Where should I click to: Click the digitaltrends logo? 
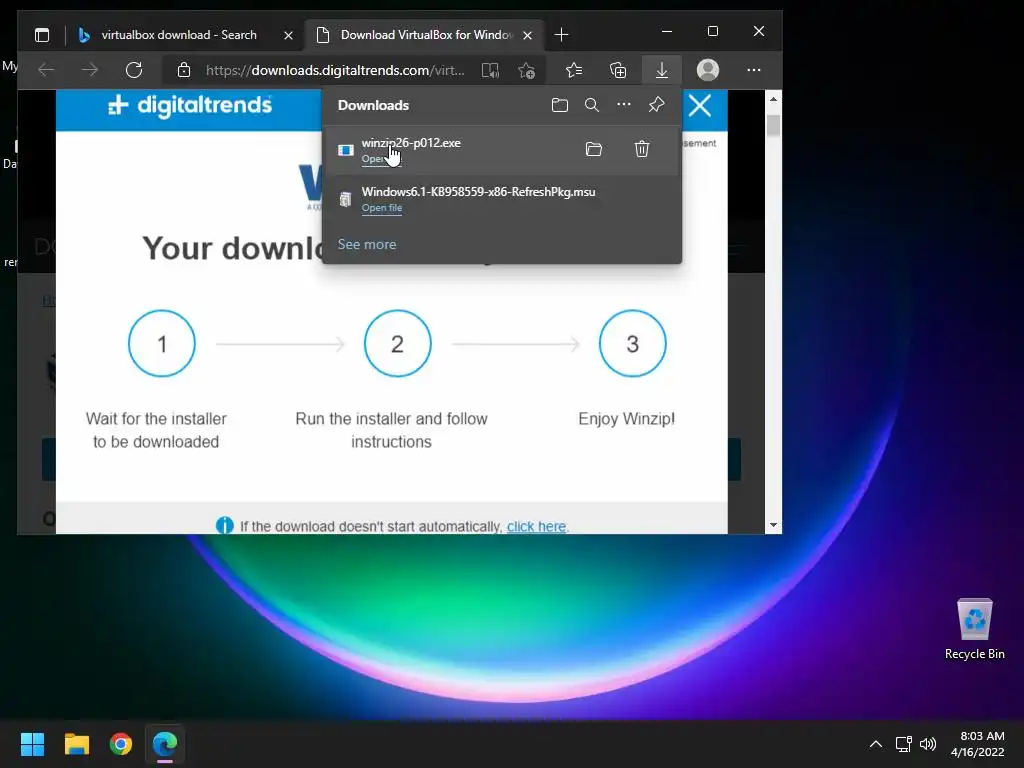click(x=190, y=105)
